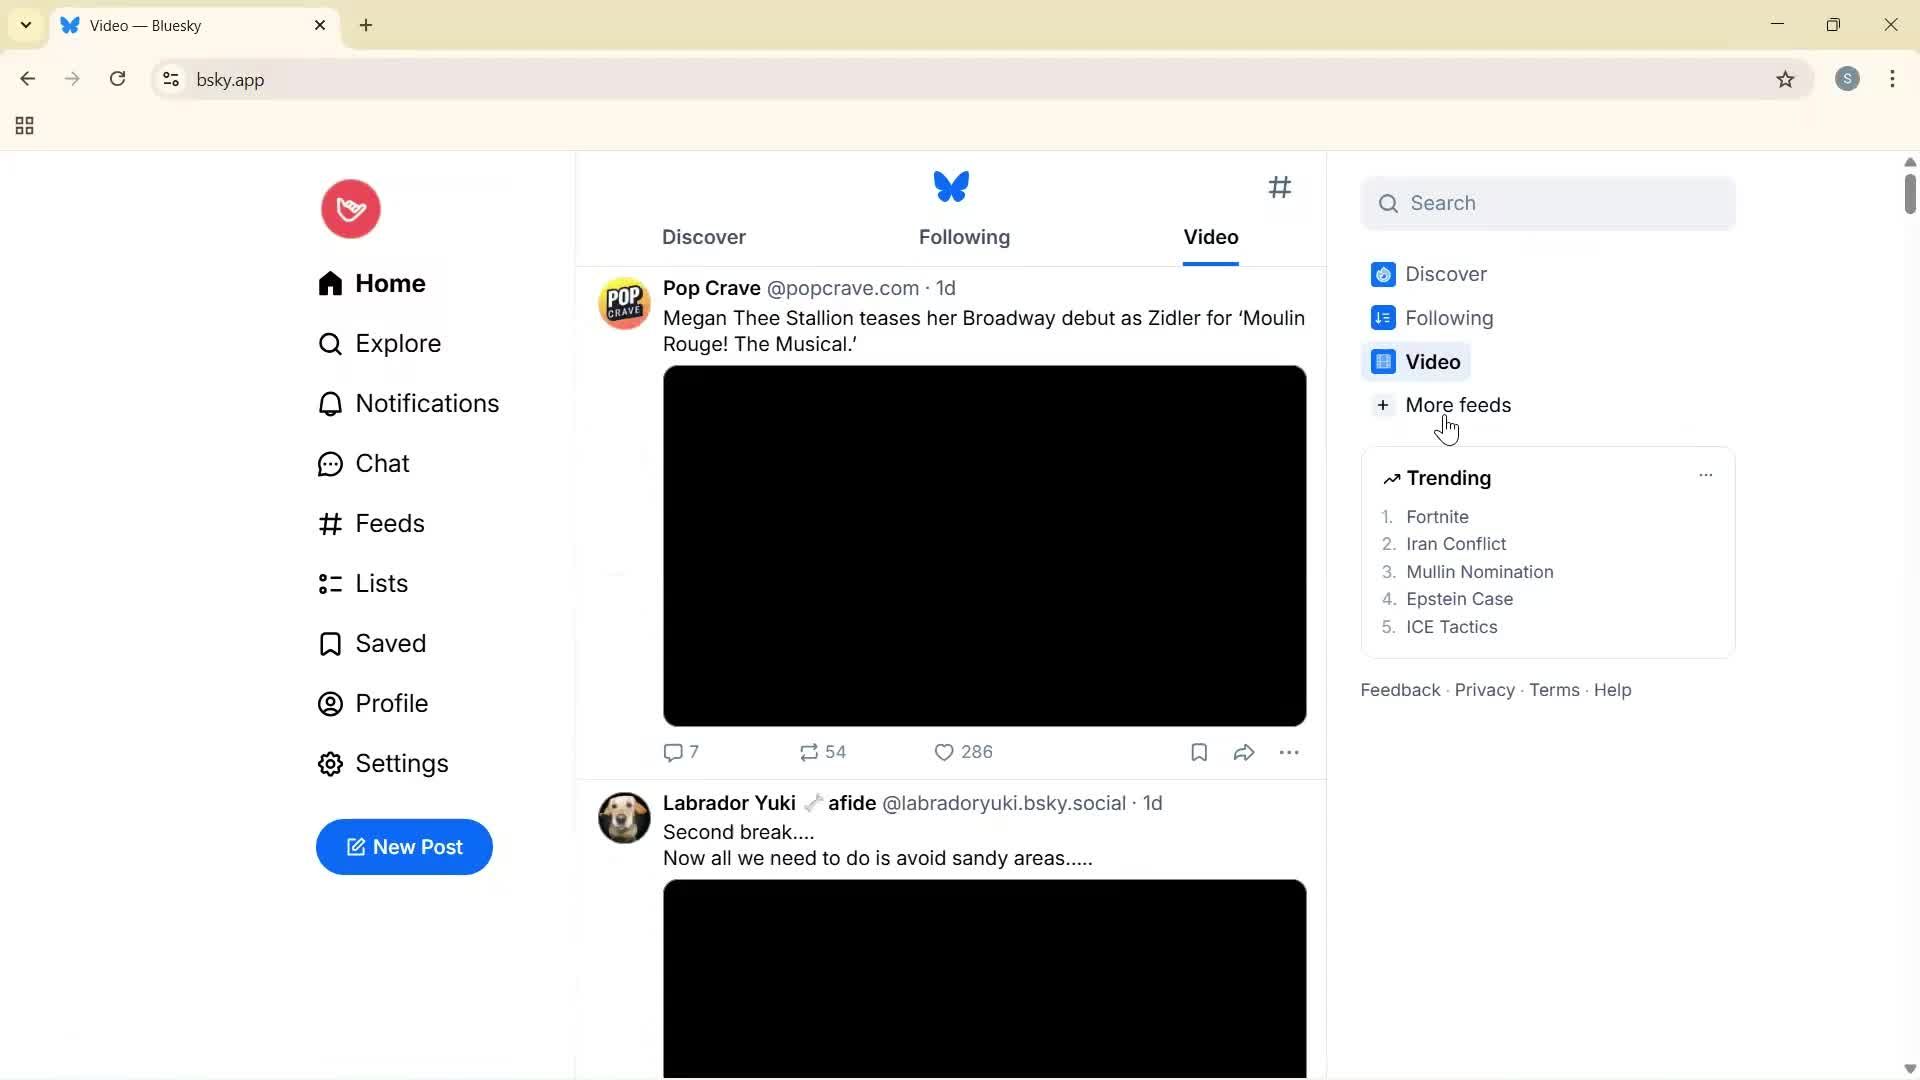Screen dimensions: 1920x1080
Task: Open the Iran Conflict trending topic
Action: pos(1456,544)
